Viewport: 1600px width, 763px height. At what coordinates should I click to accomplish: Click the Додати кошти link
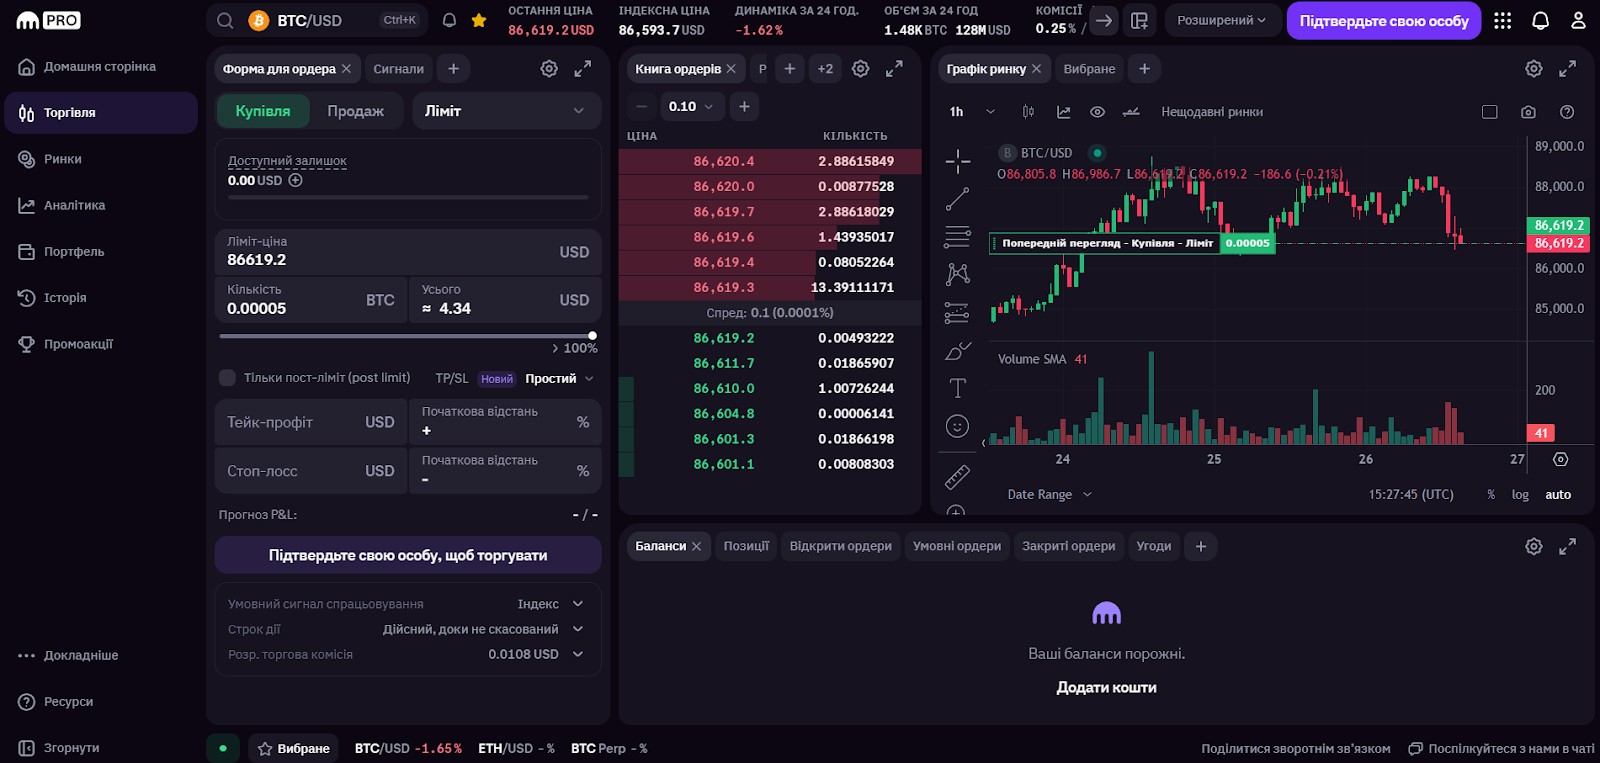click(x=1106, y=687)
